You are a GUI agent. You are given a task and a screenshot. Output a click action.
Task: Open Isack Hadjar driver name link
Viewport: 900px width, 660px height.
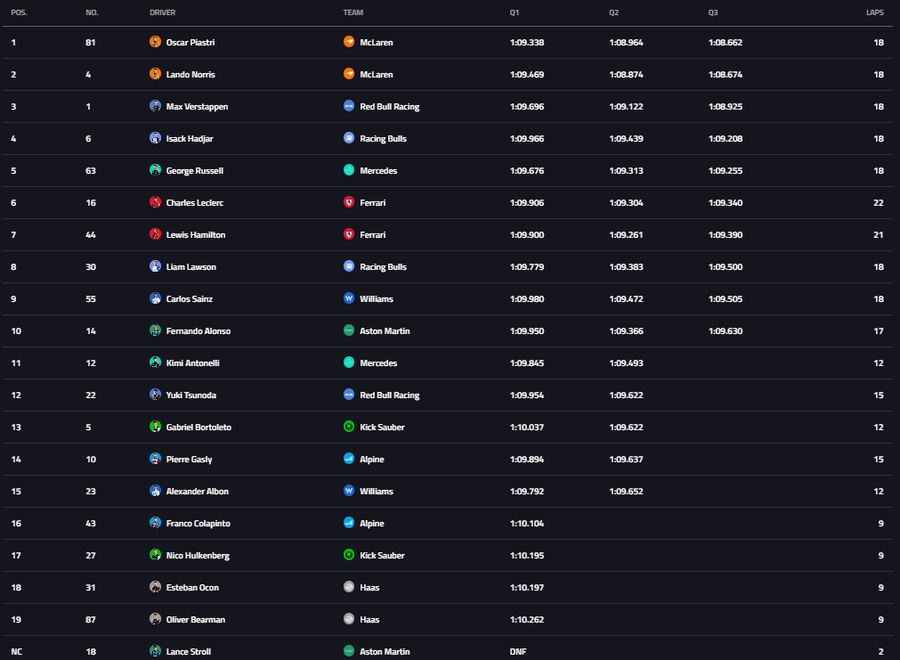189,138
